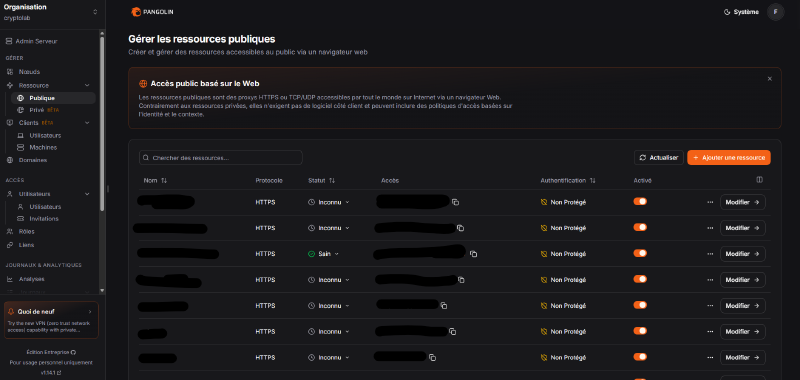Switch the Système theme setting
800x380 pixels.
point(741,12)
